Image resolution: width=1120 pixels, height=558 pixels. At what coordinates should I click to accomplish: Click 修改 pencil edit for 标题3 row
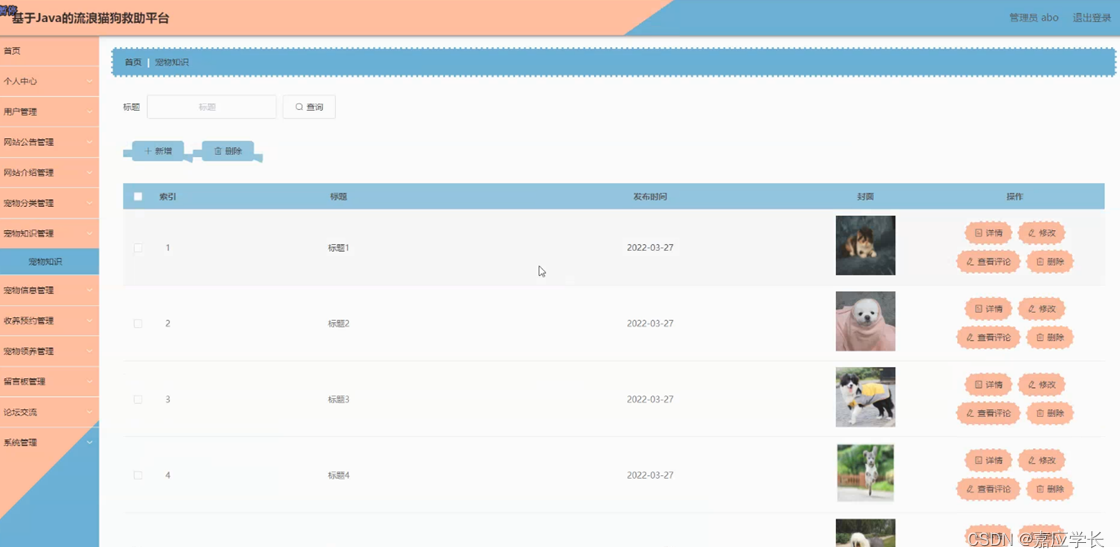(1041, 384)
